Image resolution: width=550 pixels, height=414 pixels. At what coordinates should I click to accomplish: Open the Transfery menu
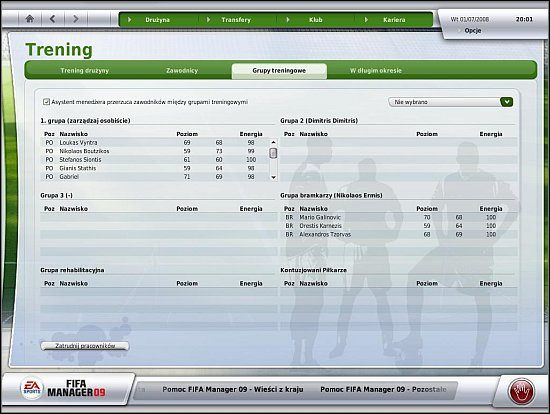[236, 20]
